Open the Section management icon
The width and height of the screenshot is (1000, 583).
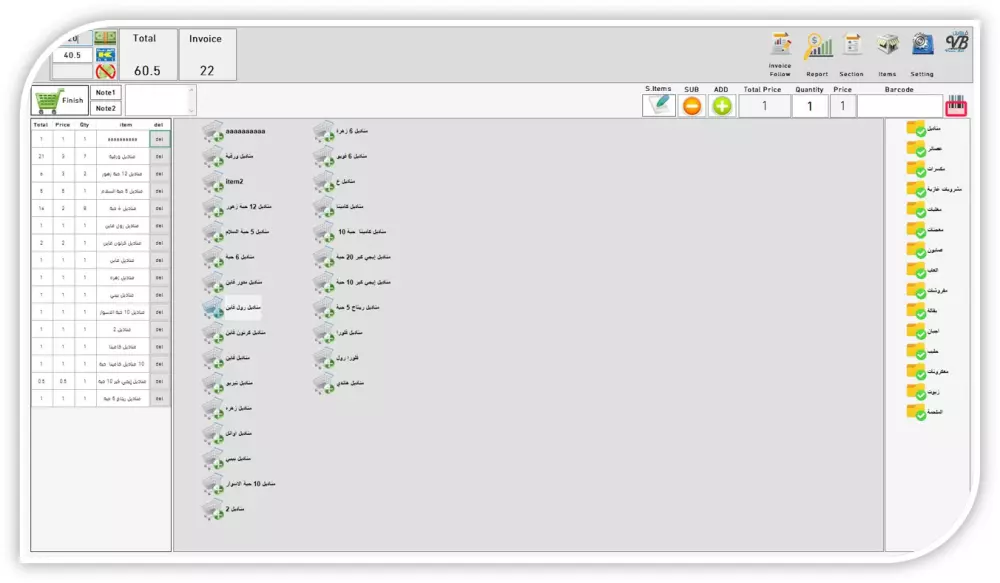point(851,54)
